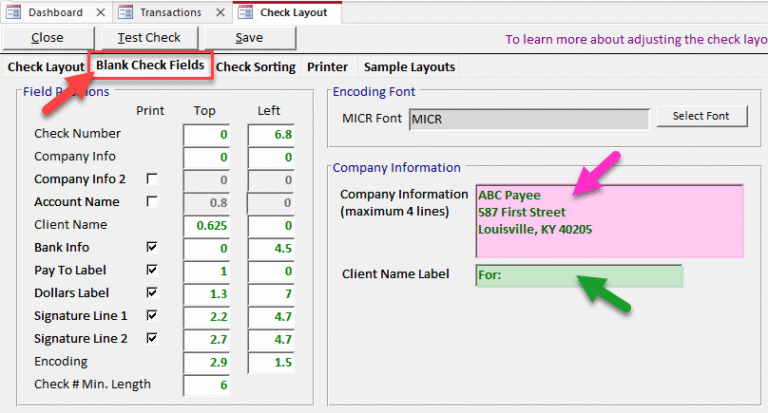The height and width of the screenshot is (413, 768).
Task: Close the Dashboard tab
Action: click(100, 12)
